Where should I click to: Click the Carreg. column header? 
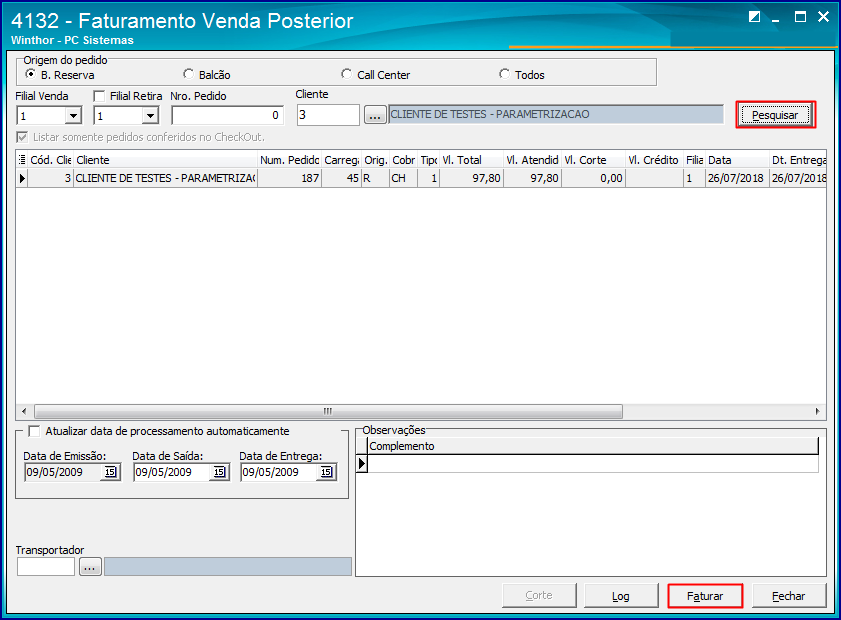pos(342,160)
